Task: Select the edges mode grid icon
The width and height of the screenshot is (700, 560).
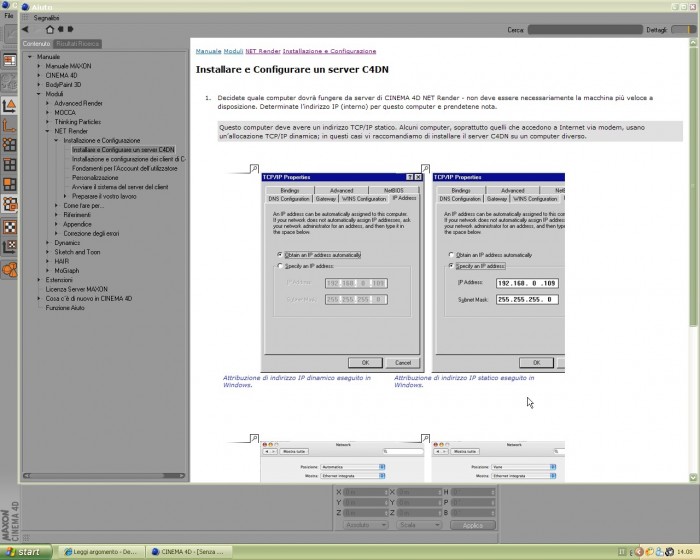Action: (9, 165)
